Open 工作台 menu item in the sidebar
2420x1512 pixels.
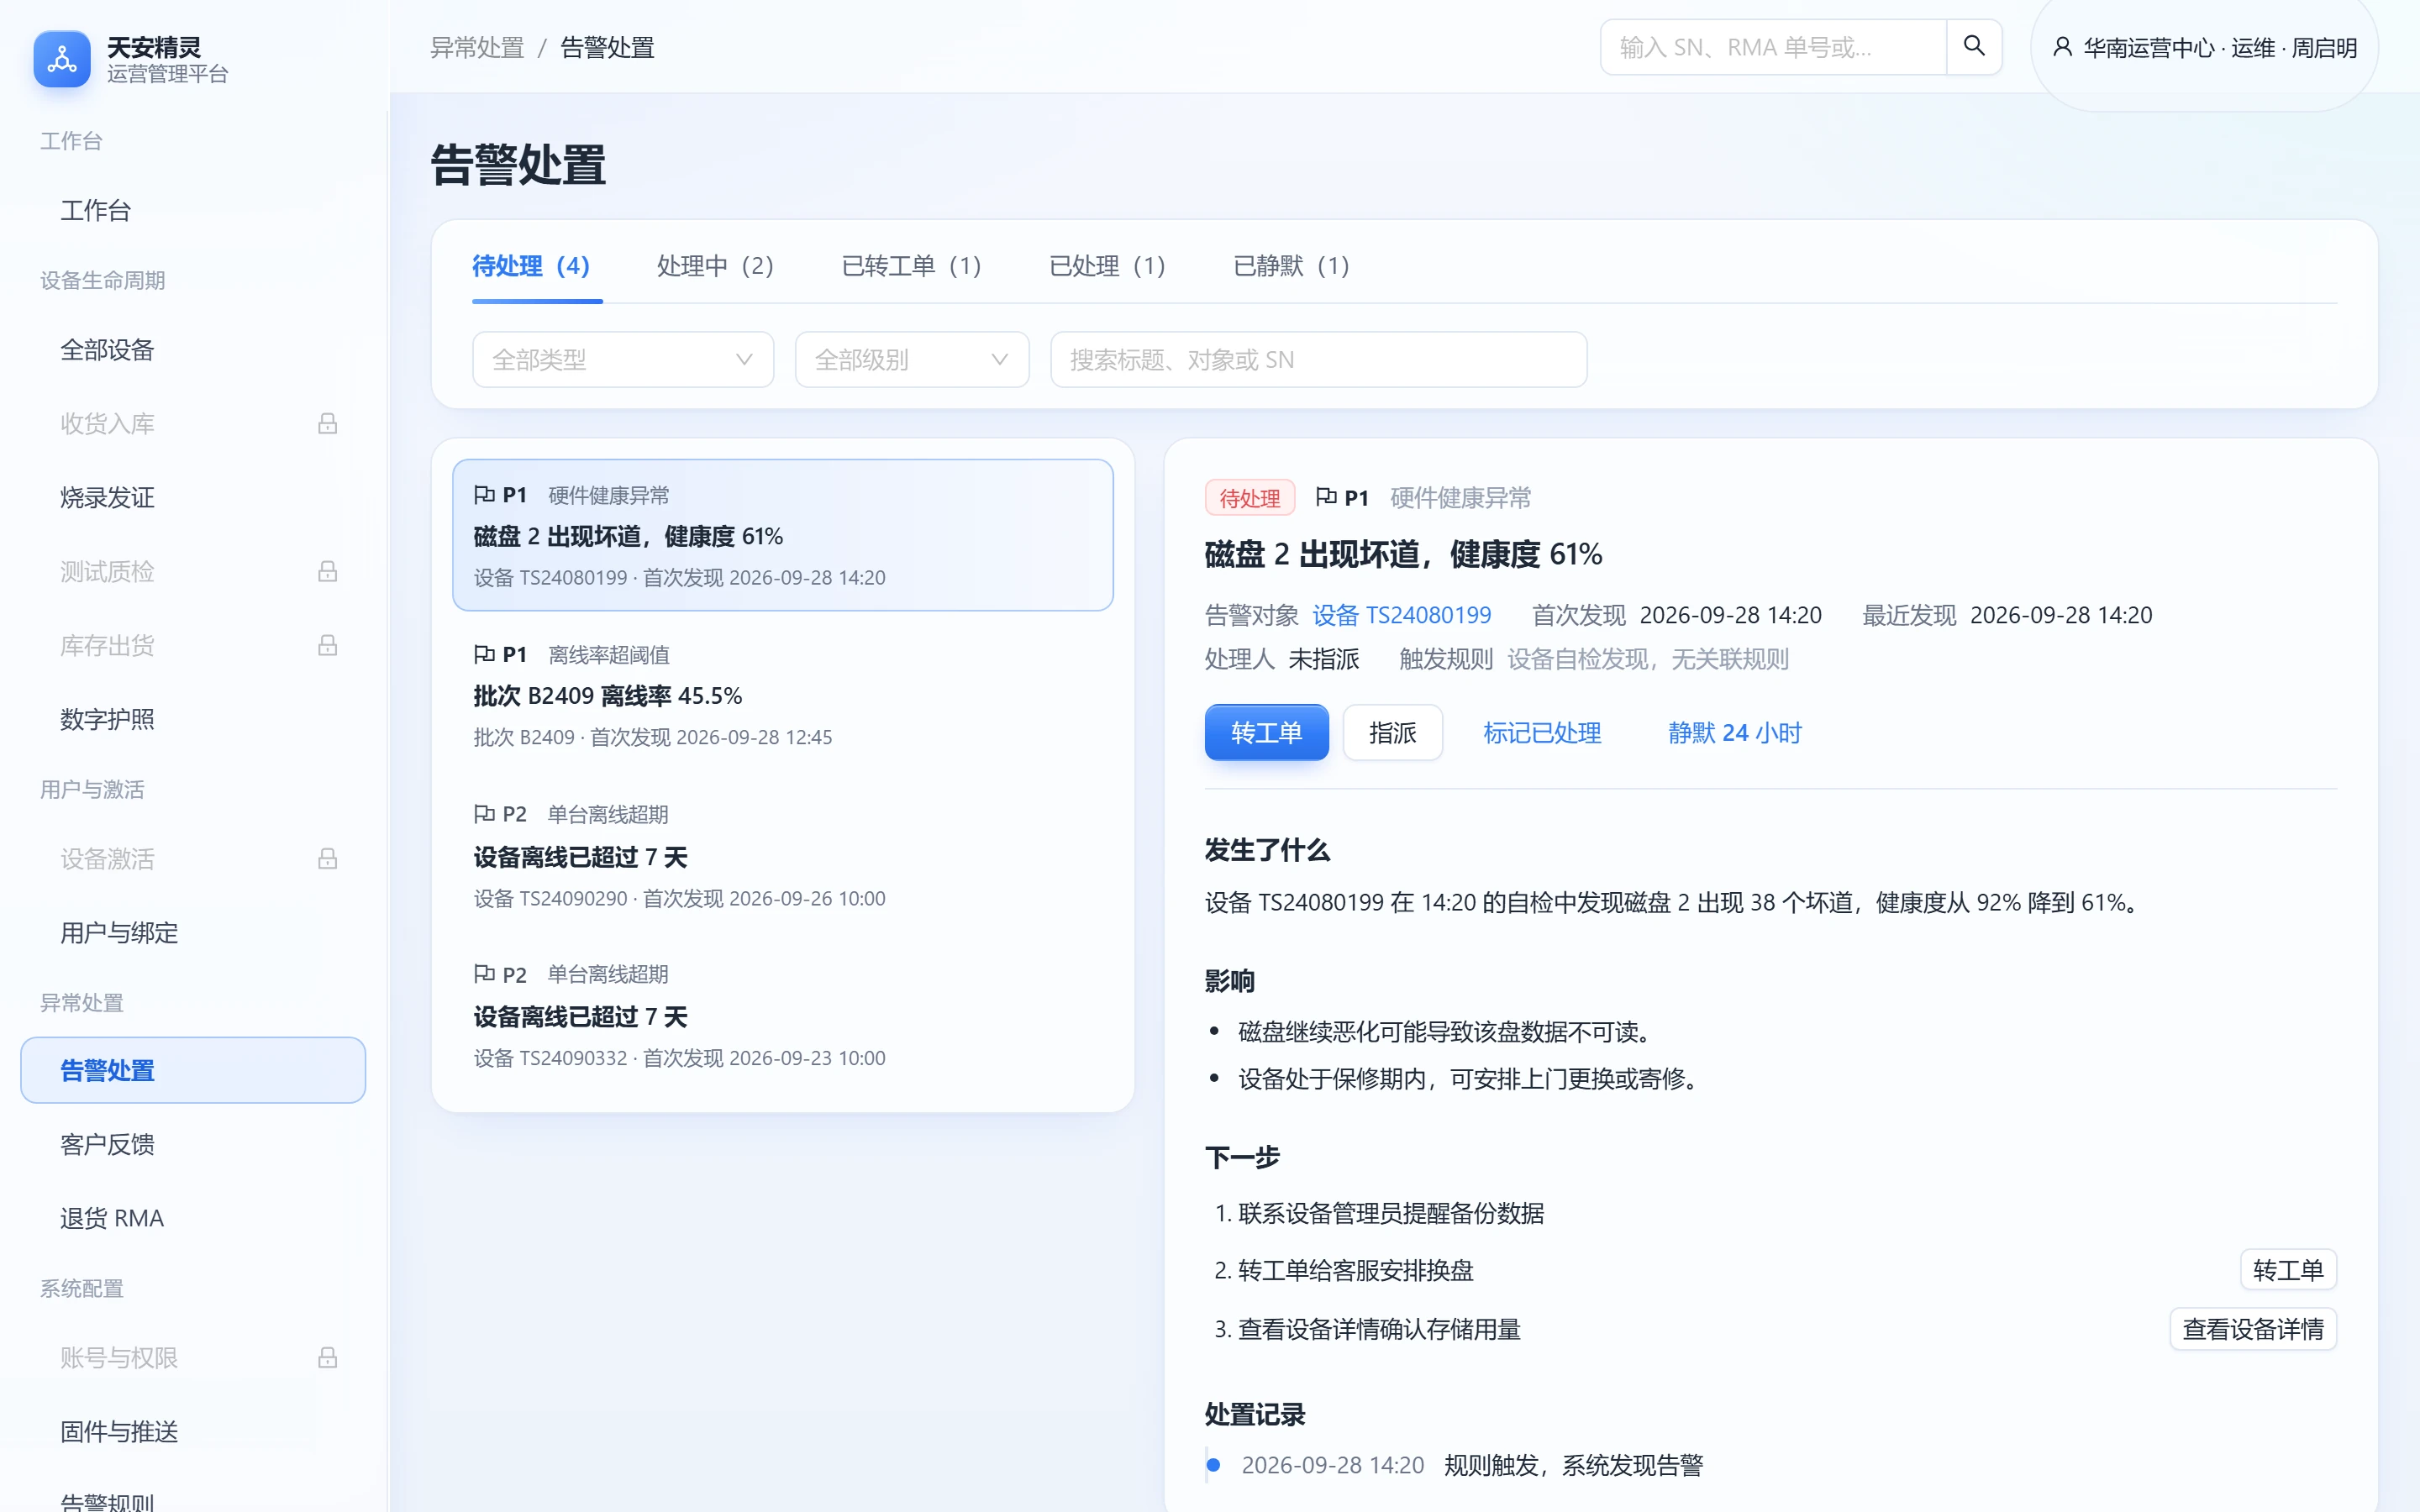pyautogui.click(x=193, y=210)
